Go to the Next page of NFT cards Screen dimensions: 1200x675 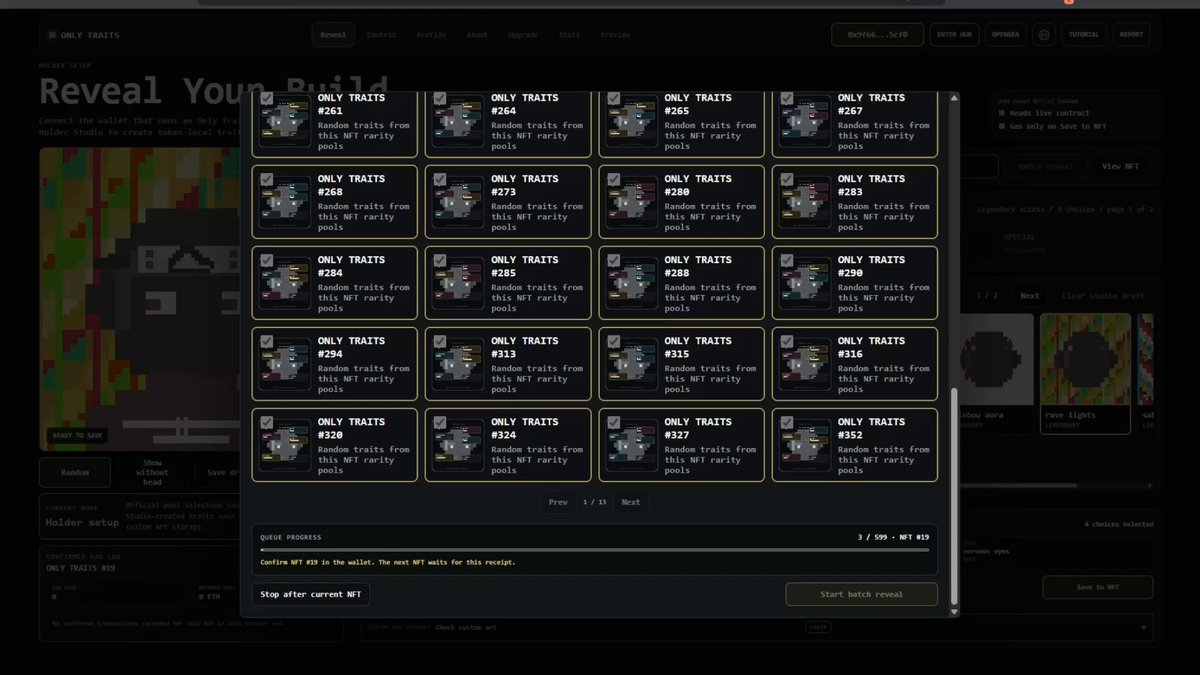(631, 502)
